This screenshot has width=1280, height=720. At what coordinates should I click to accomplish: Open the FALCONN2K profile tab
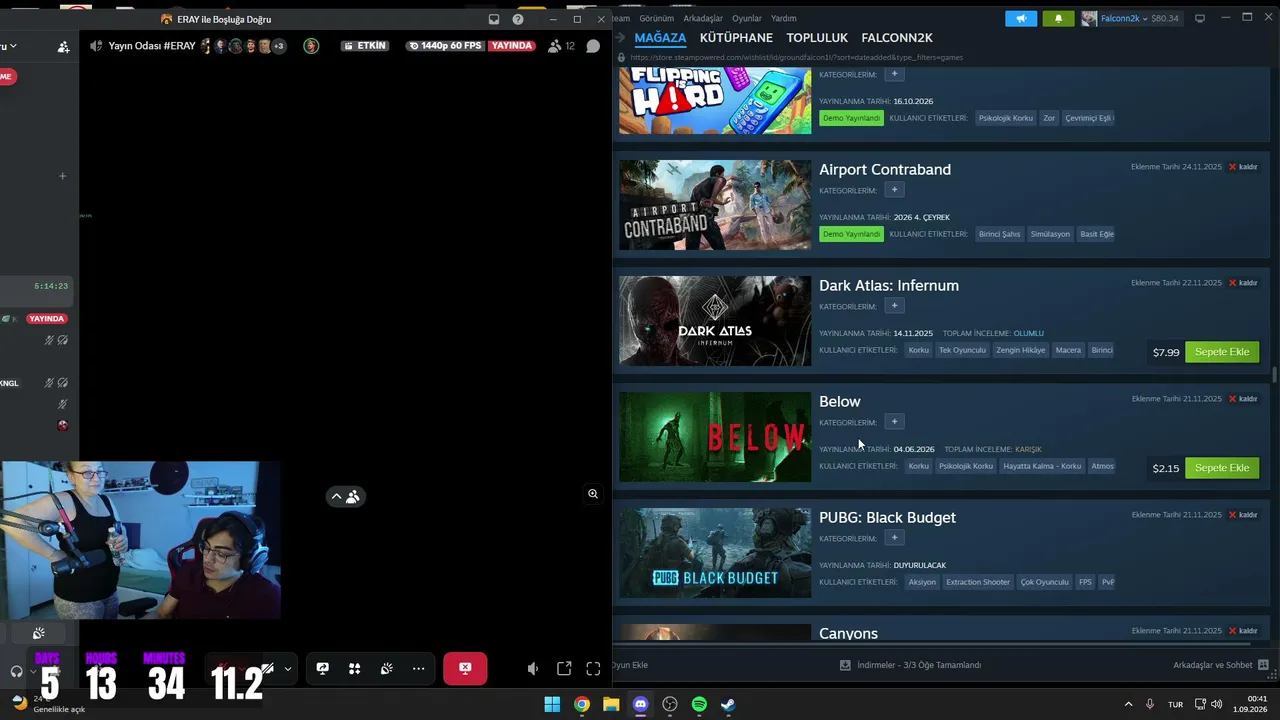click(x=897, y=38)
